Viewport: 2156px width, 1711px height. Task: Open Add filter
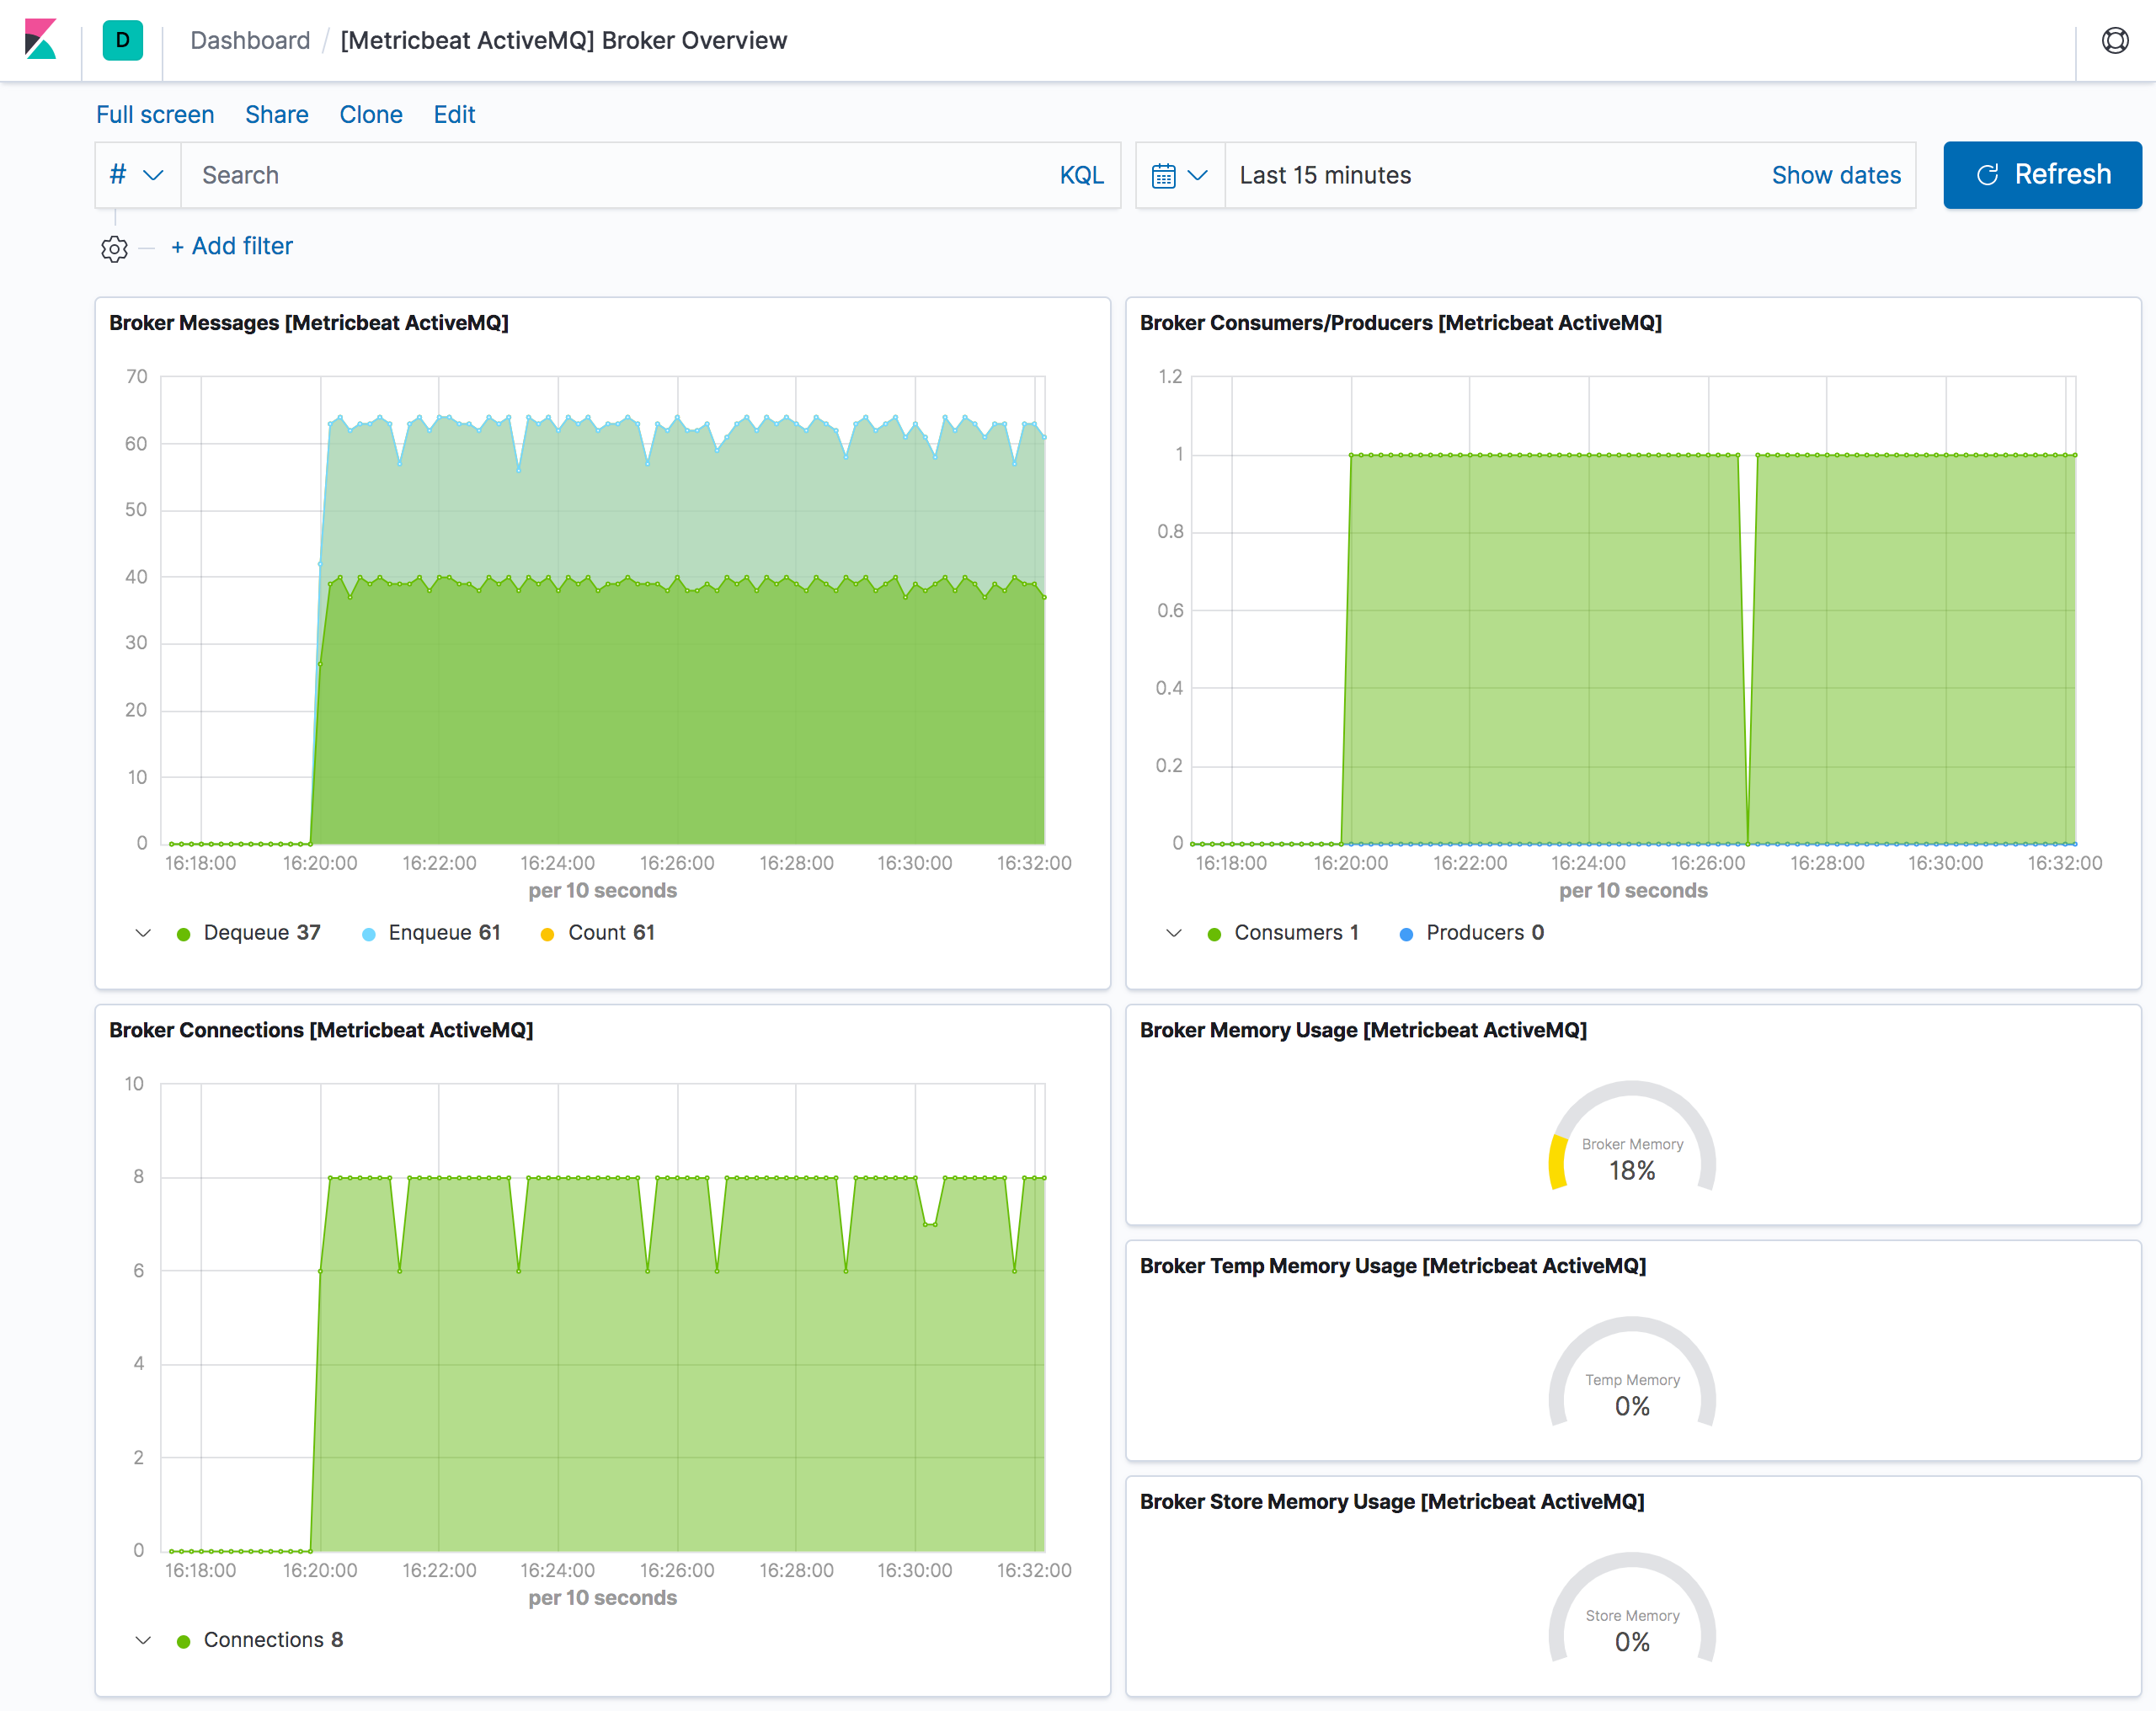[x=231, y=246]
